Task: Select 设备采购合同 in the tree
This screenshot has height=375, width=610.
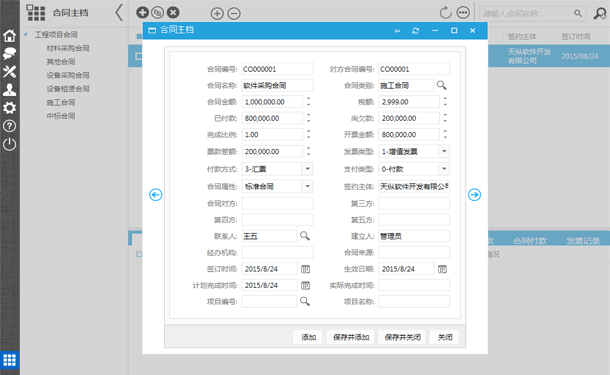Action: click(68, 75)
